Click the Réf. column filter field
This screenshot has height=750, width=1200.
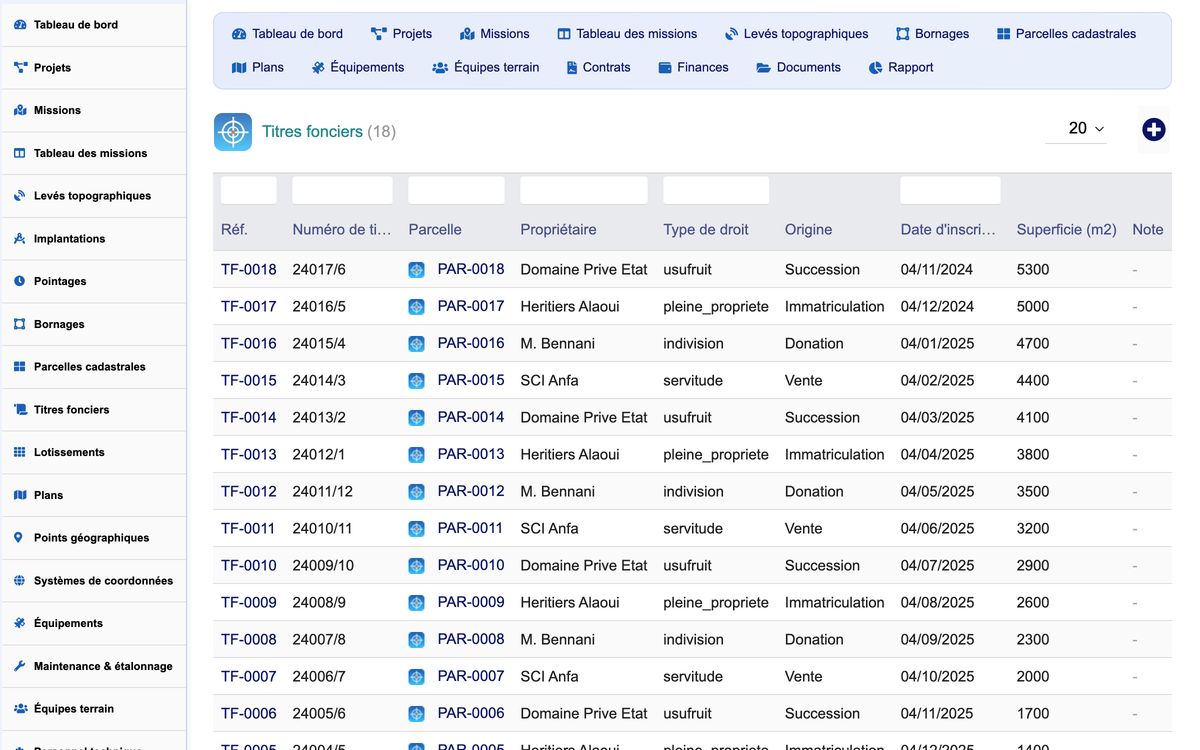(249, 190)
